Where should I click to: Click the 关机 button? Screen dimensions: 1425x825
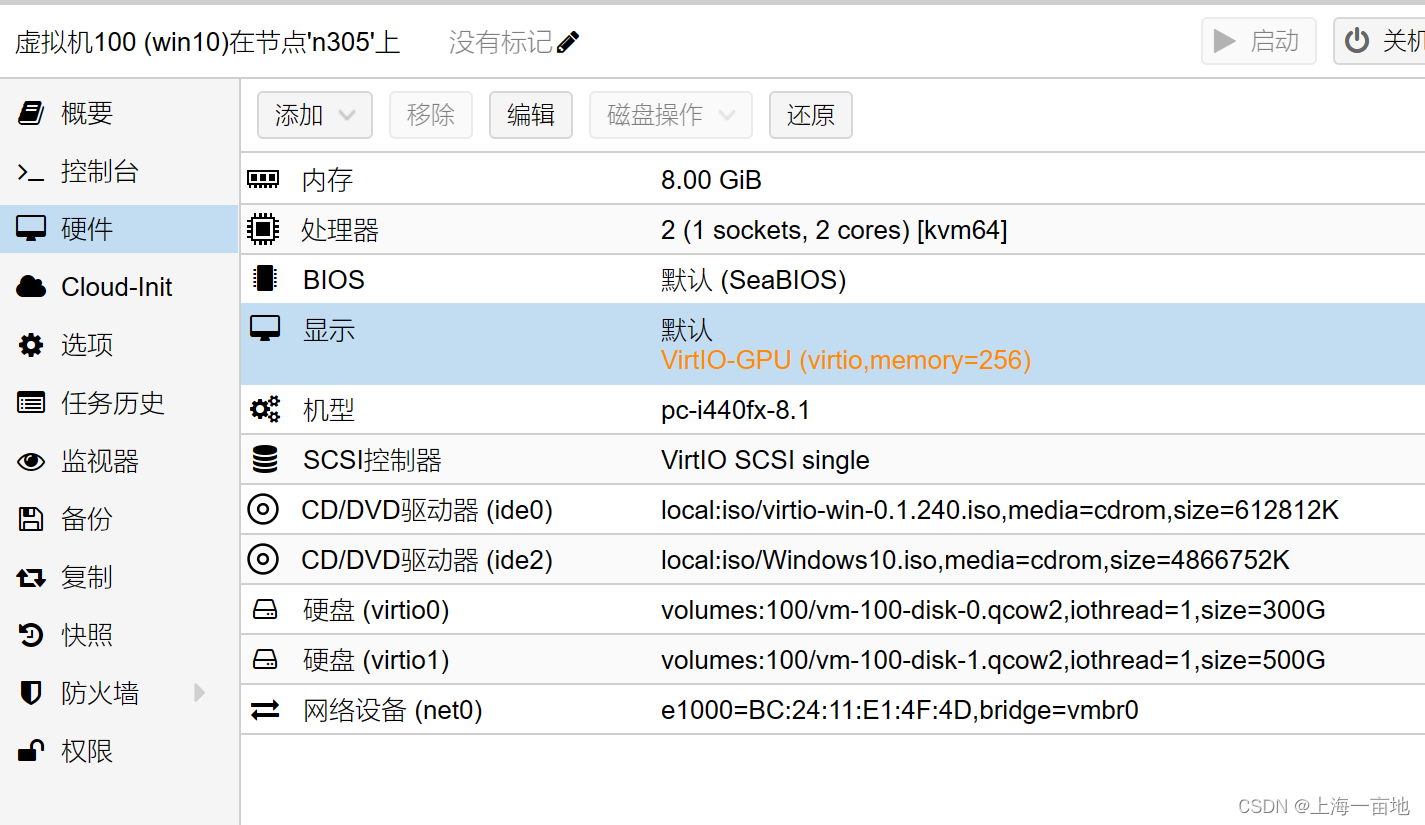(x=1380, y=41)
